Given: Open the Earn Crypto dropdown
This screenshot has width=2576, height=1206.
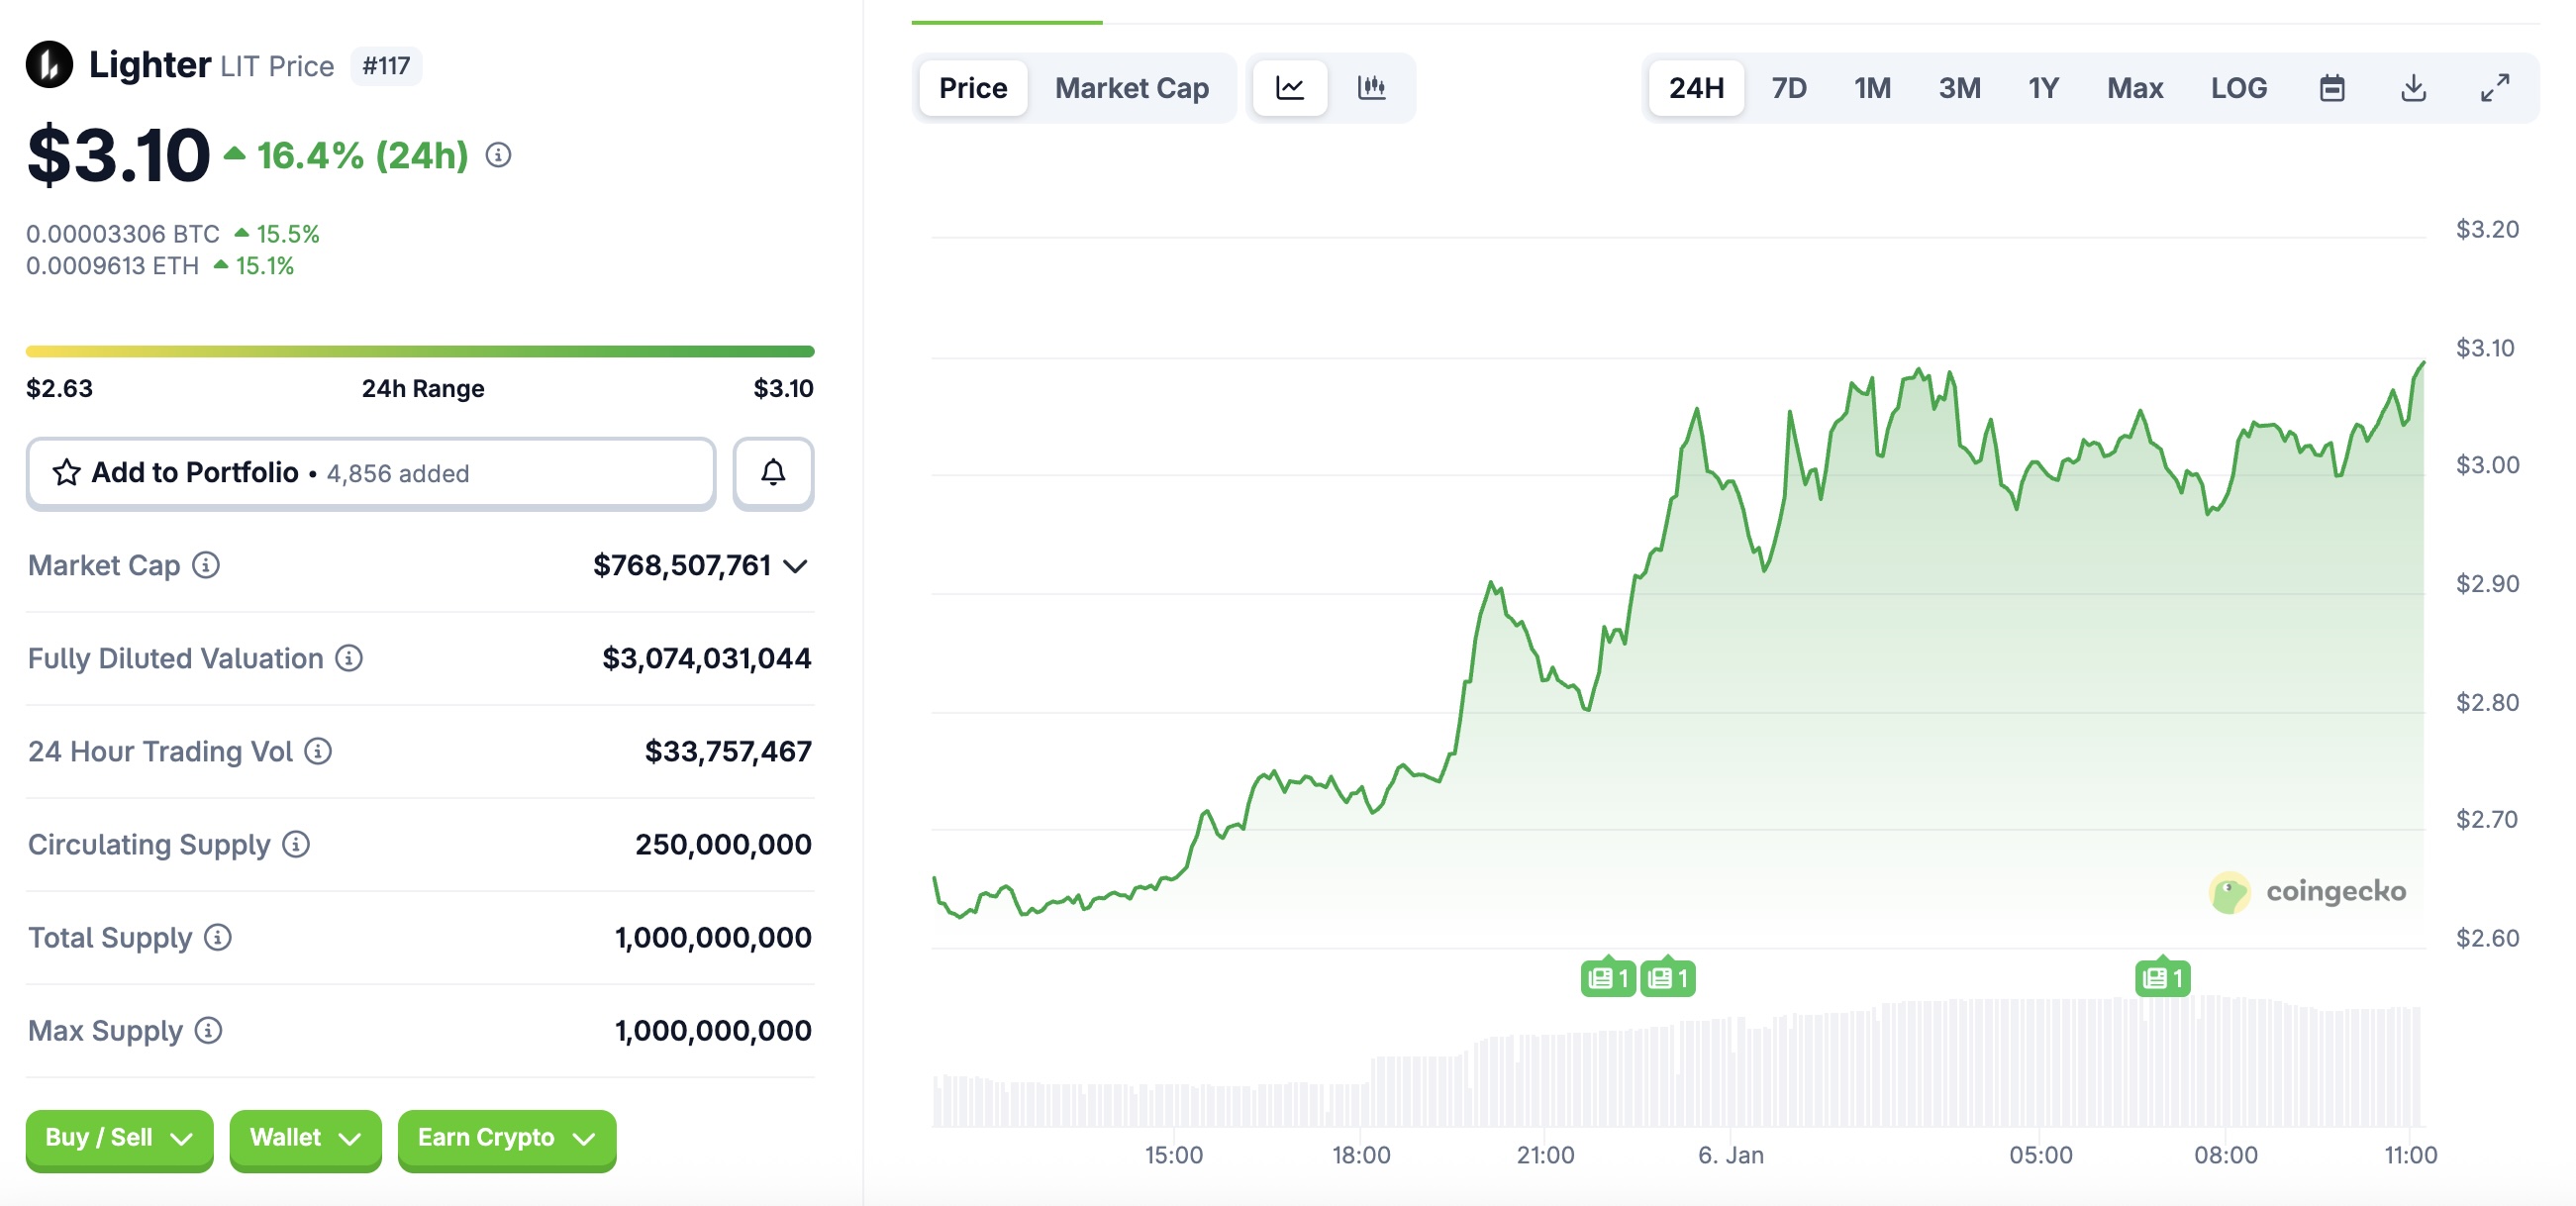Looking at the screenshot, I should [x=506, y=1138].
